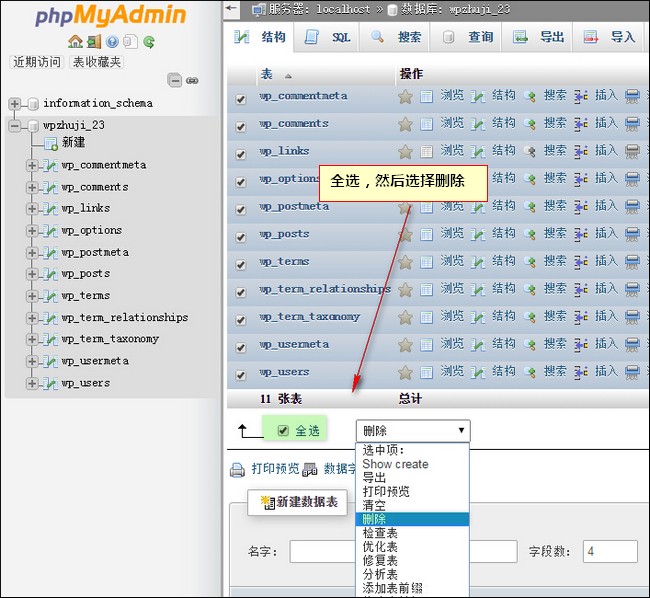Choose 优化表 in the dropdown list
The height and width of the screenshot is (598, 650).
pos(412,547)
